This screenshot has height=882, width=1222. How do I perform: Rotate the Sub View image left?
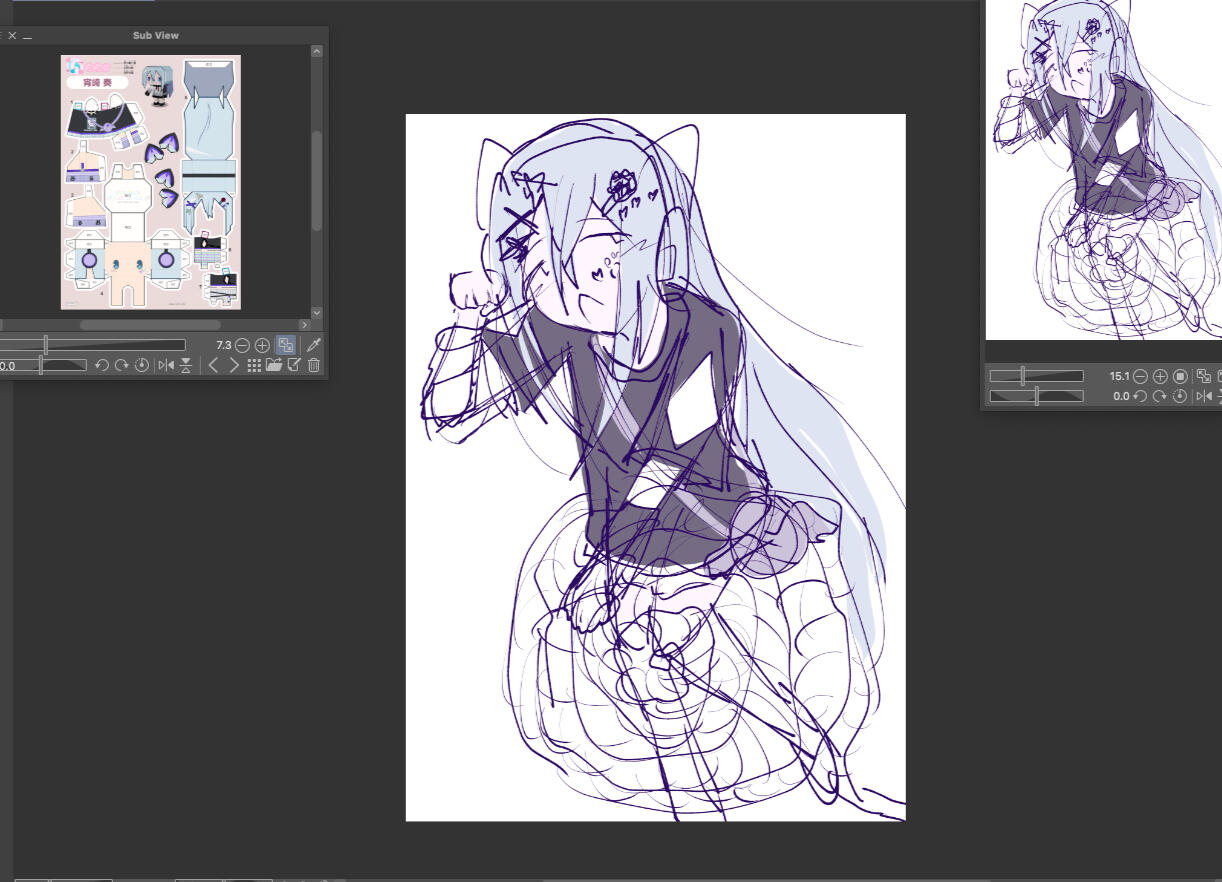click(x=101, y=366)
